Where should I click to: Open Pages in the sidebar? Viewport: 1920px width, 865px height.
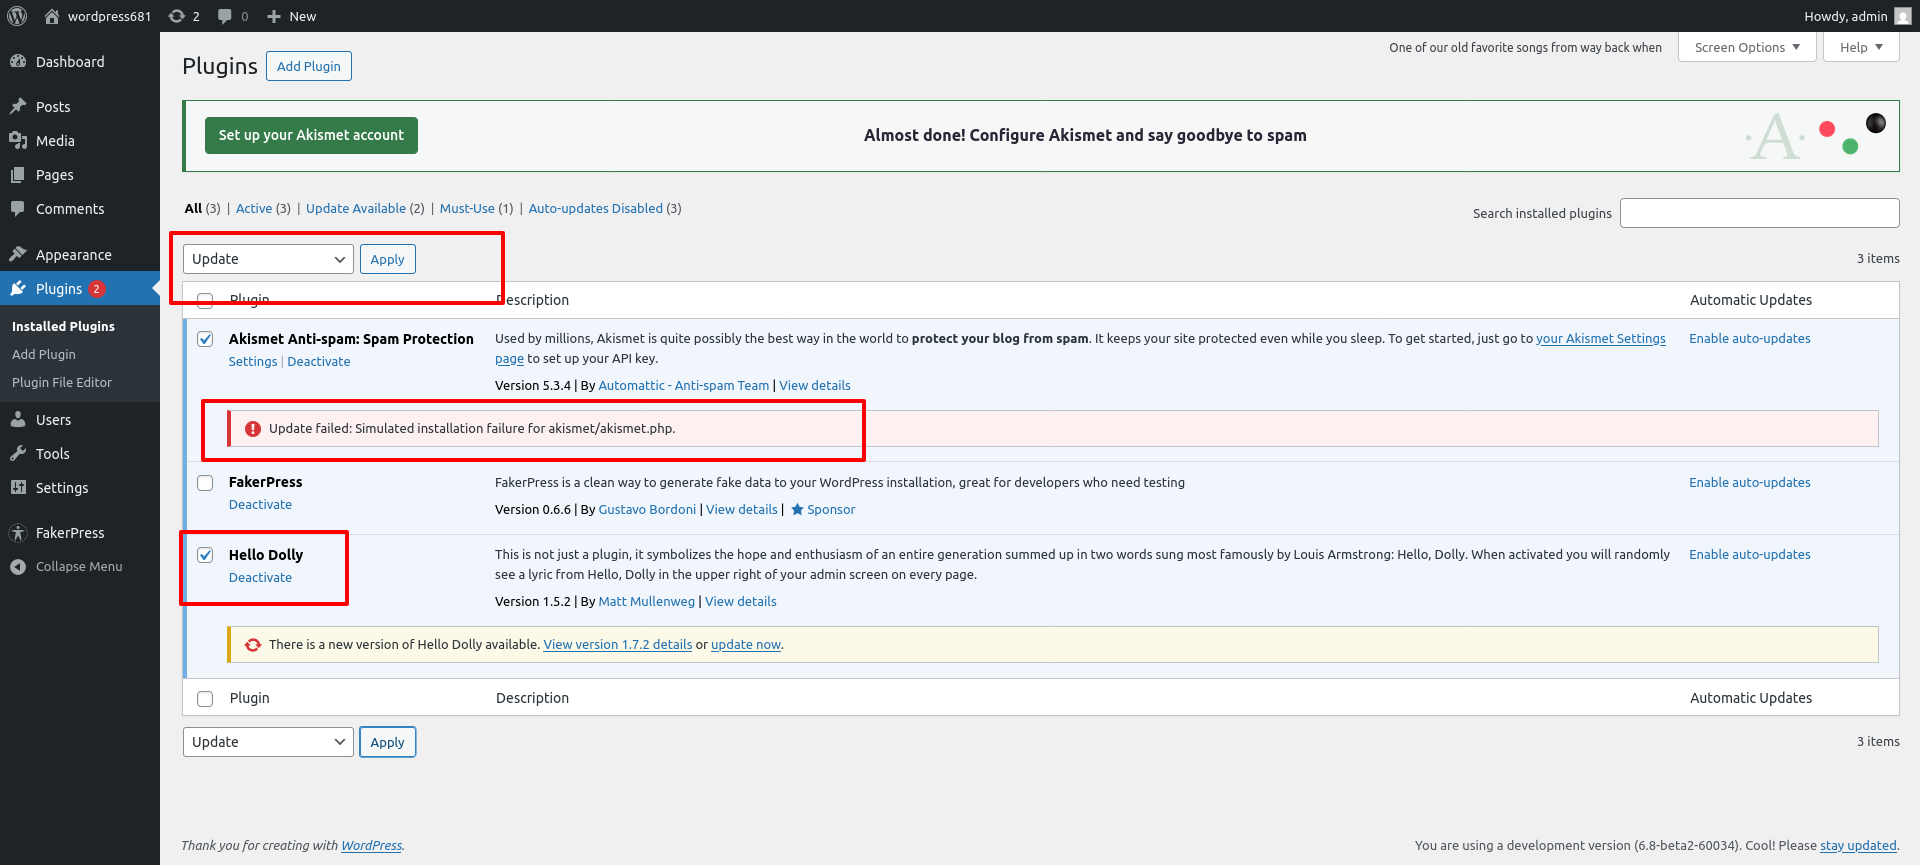tap(55, 175)
